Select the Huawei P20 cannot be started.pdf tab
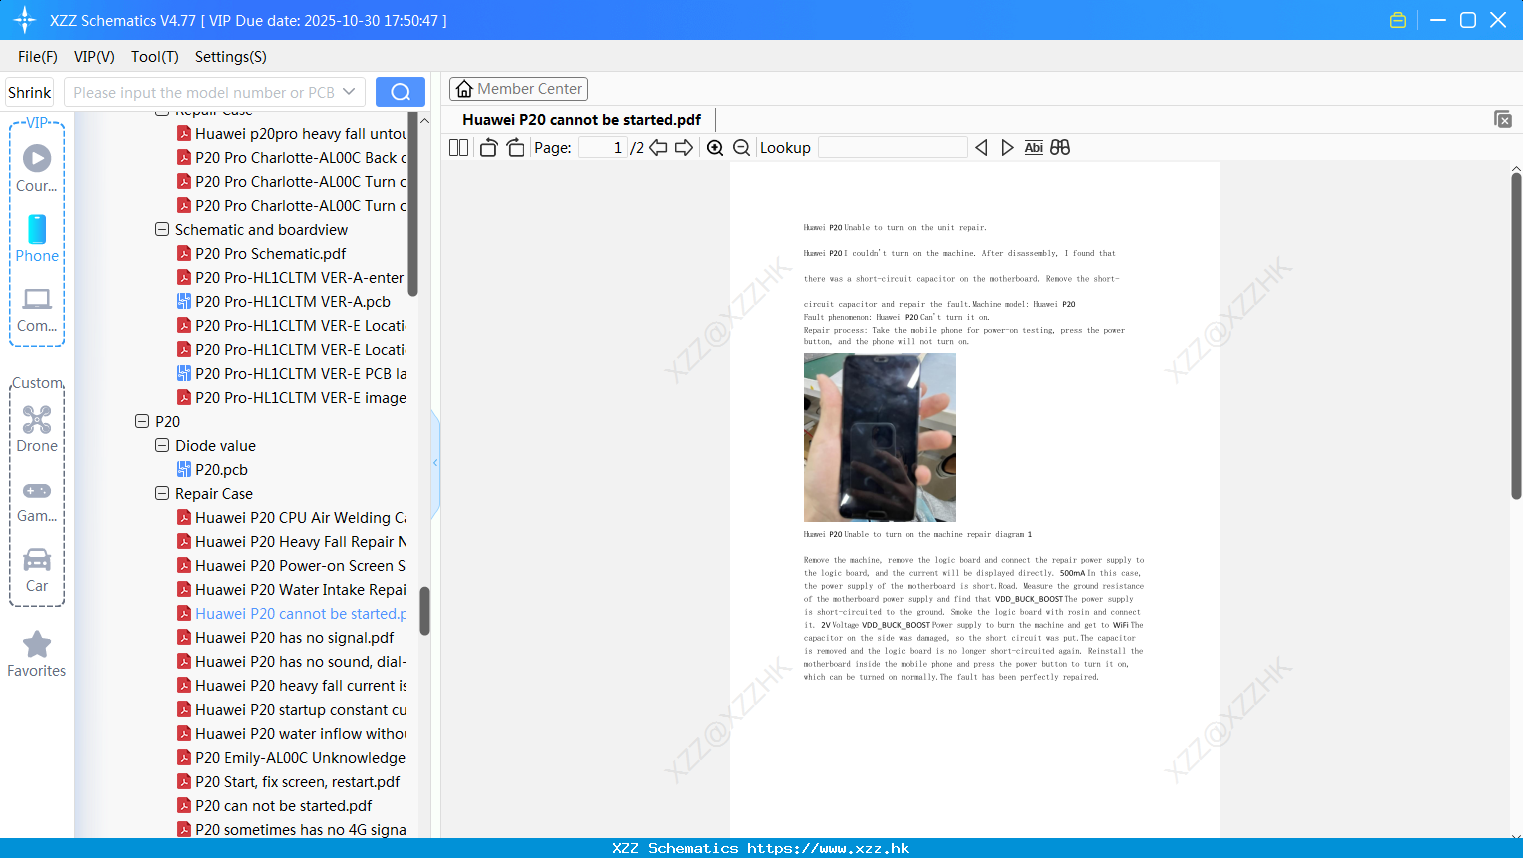Image resolution: width=1523 pixels, height=858 pixels. click(582, 120)
